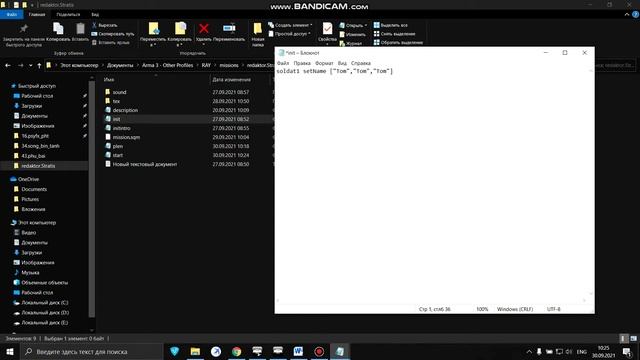The image size is (640, 360).
Task: Copy path of selected file
Action: (x=113, y=34)
